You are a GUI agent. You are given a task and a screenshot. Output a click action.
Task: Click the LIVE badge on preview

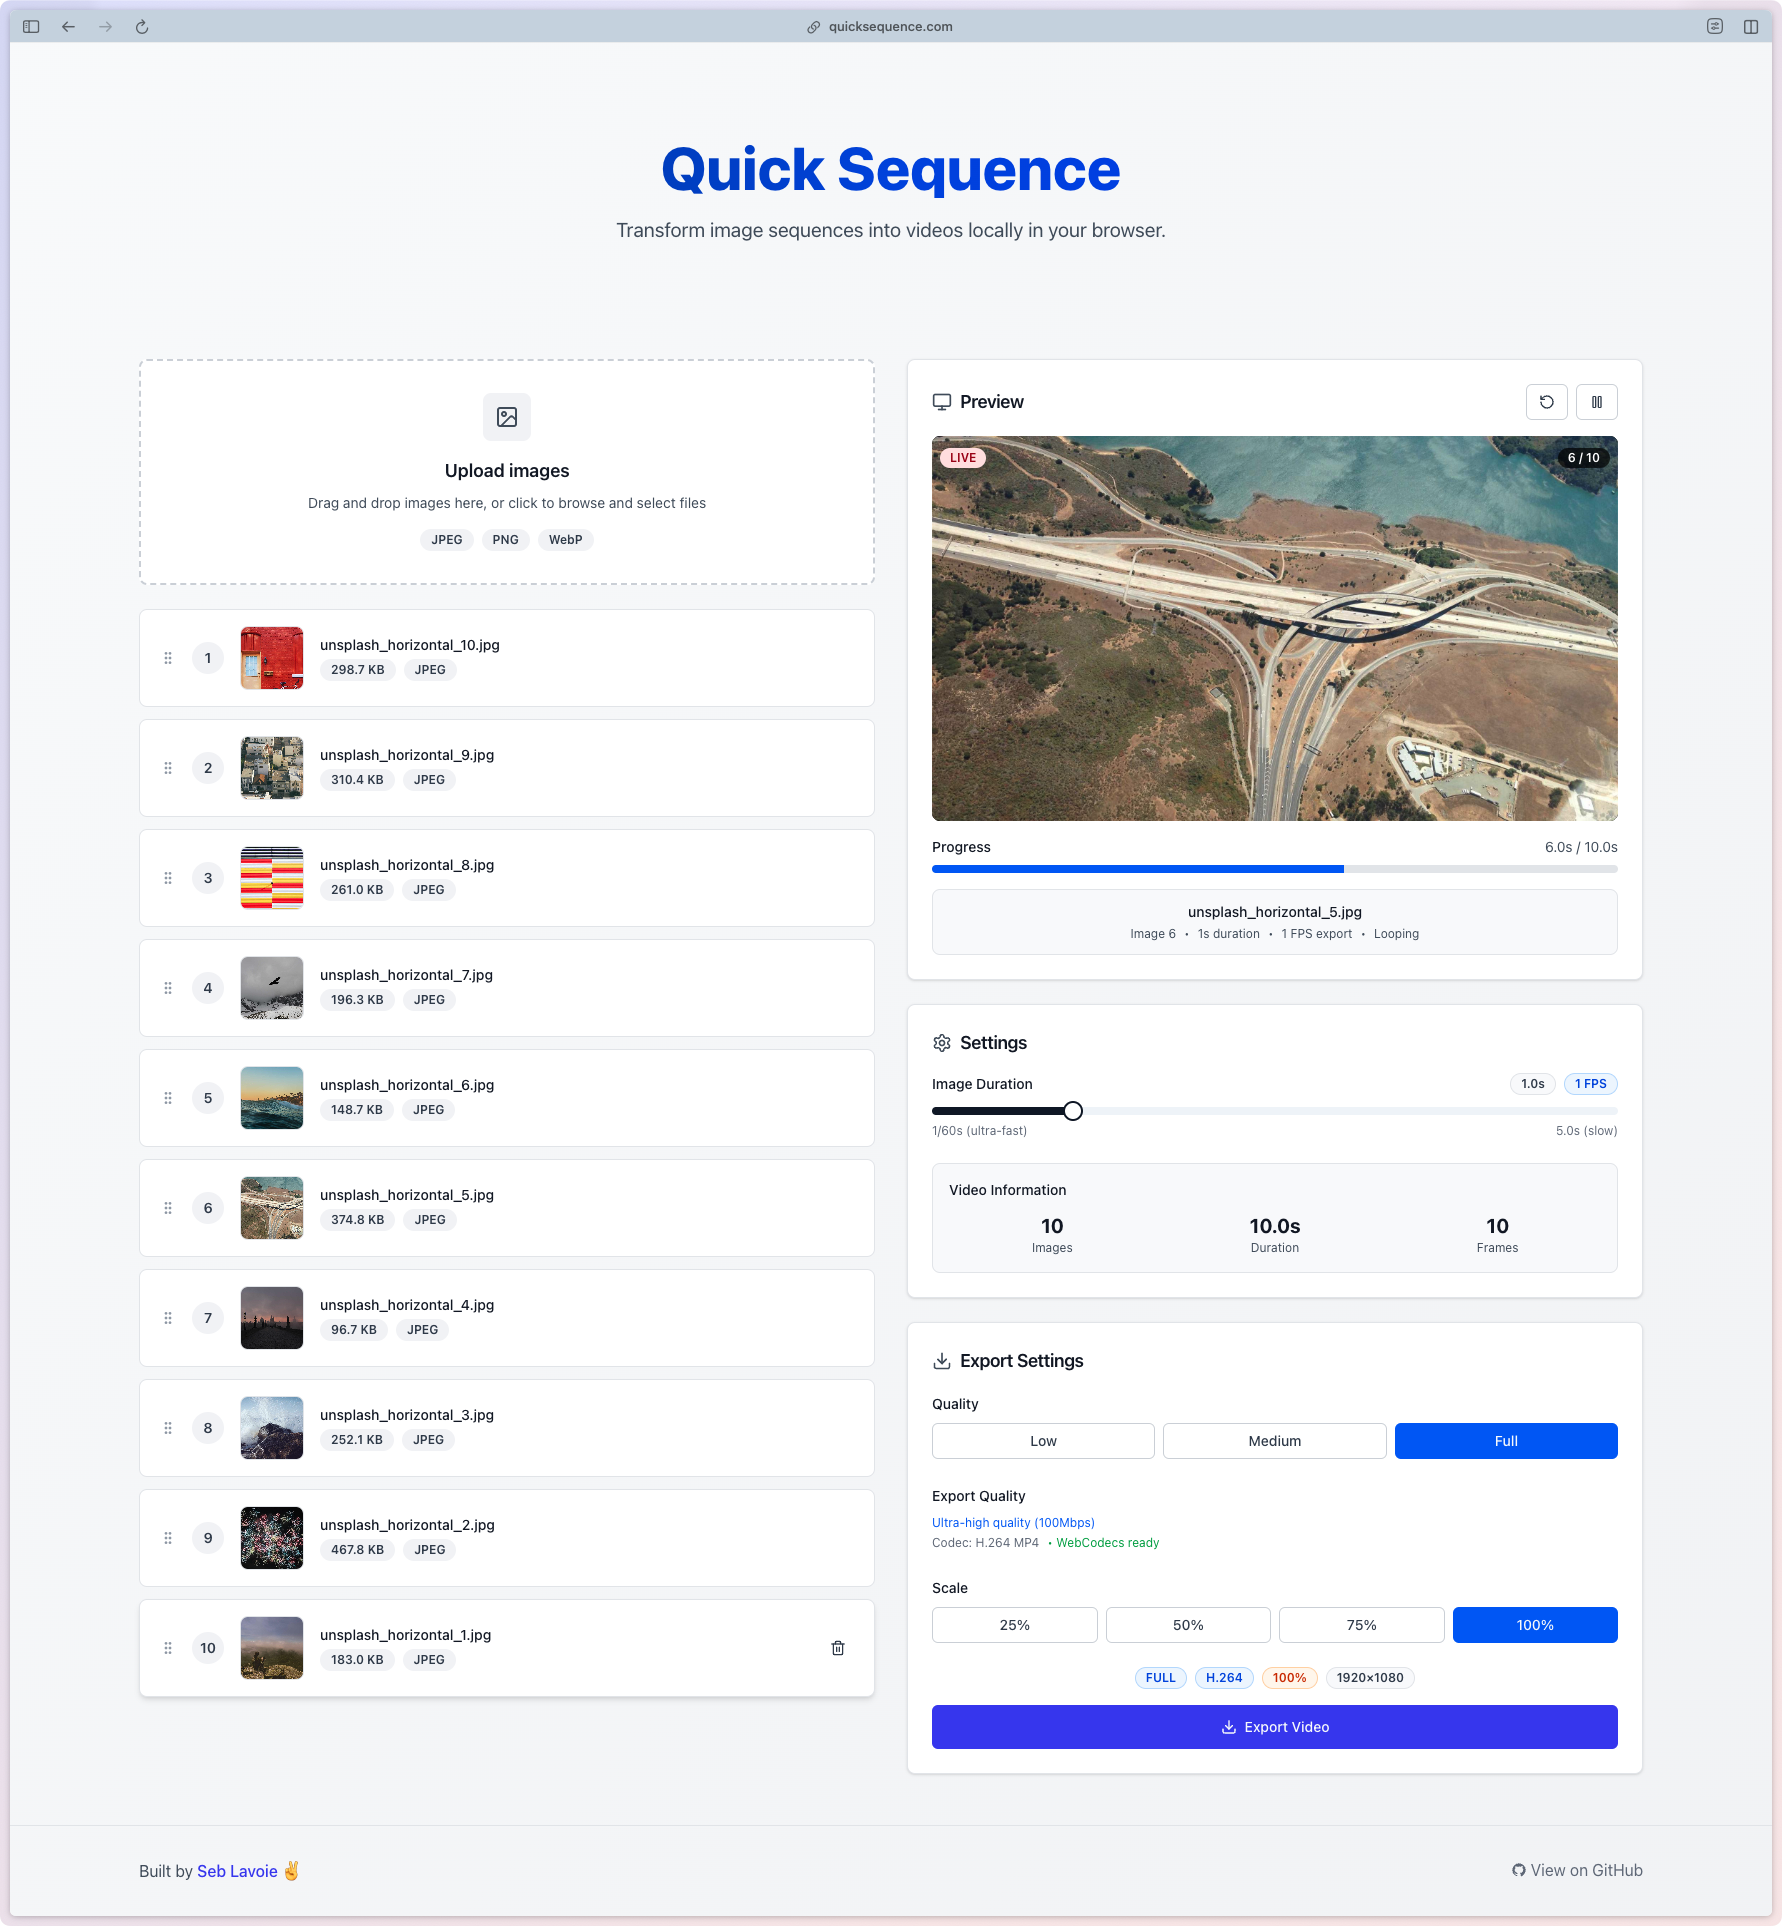(963, 458)
